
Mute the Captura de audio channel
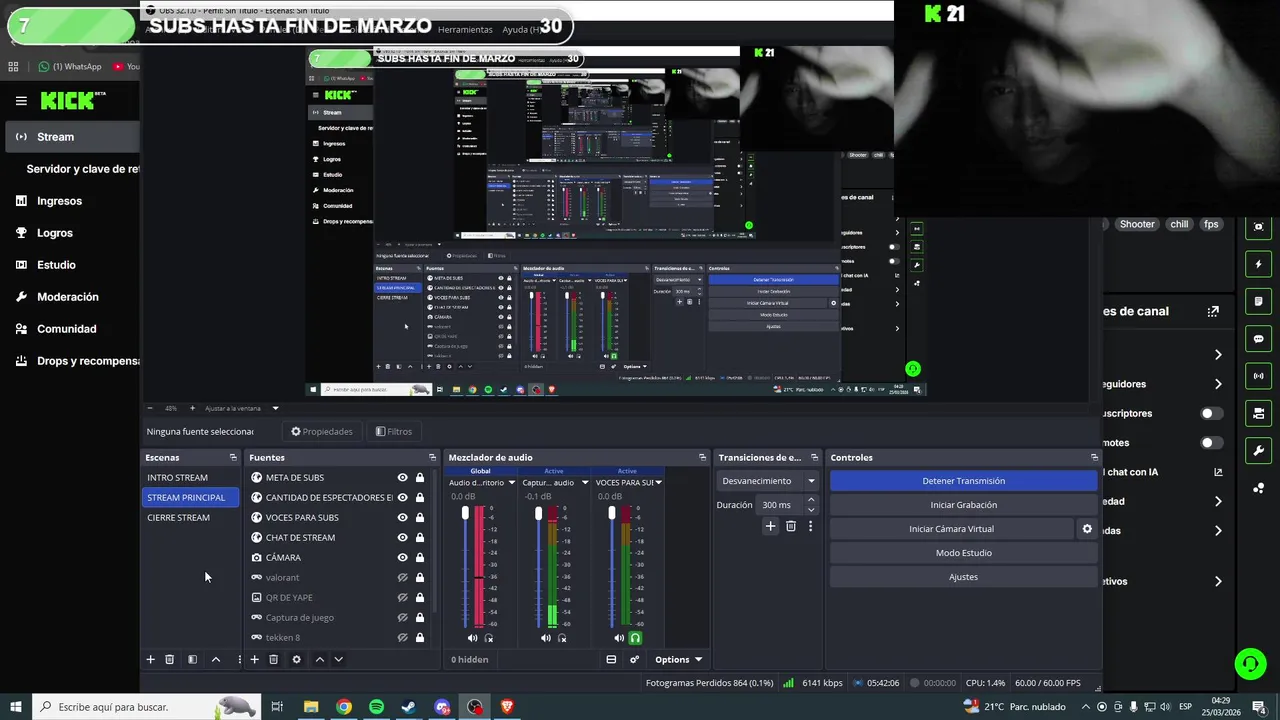click(x=545, y=638)
